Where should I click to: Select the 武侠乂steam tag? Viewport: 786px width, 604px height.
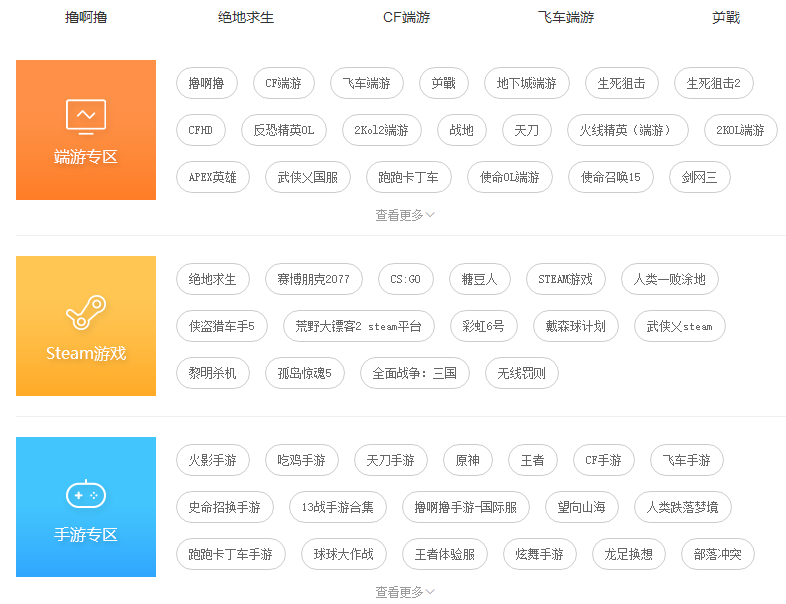[x=680, y=326]
